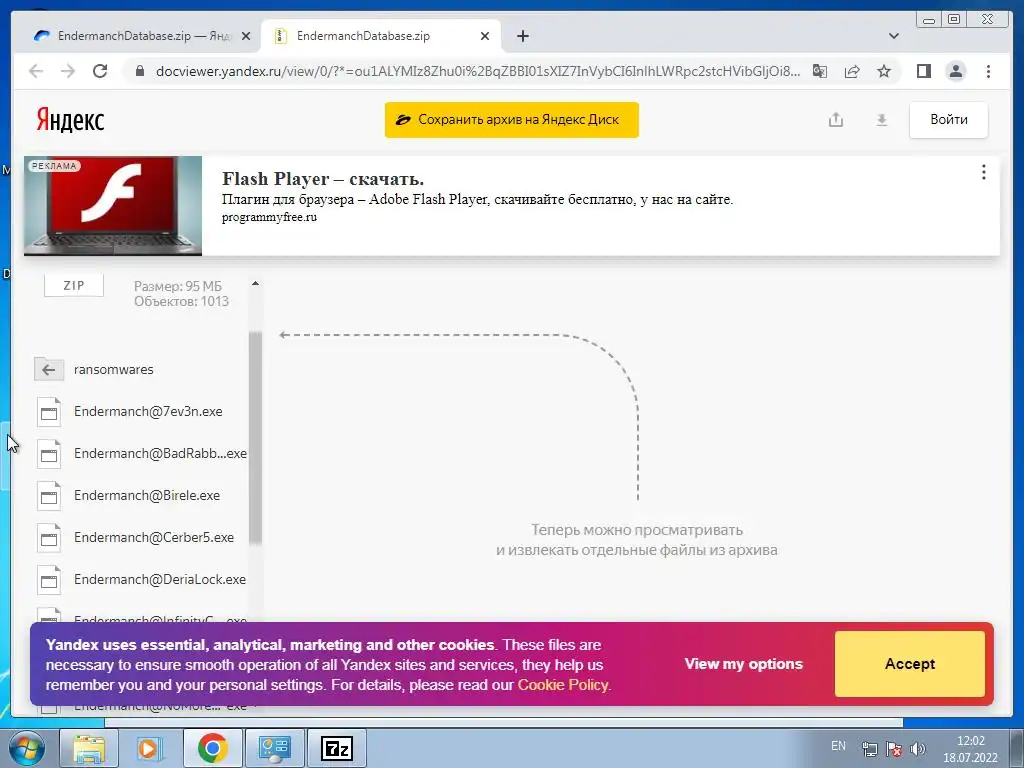
Task: Click the Войти login button
Action: pyautogui.click(x=948, y=120)
